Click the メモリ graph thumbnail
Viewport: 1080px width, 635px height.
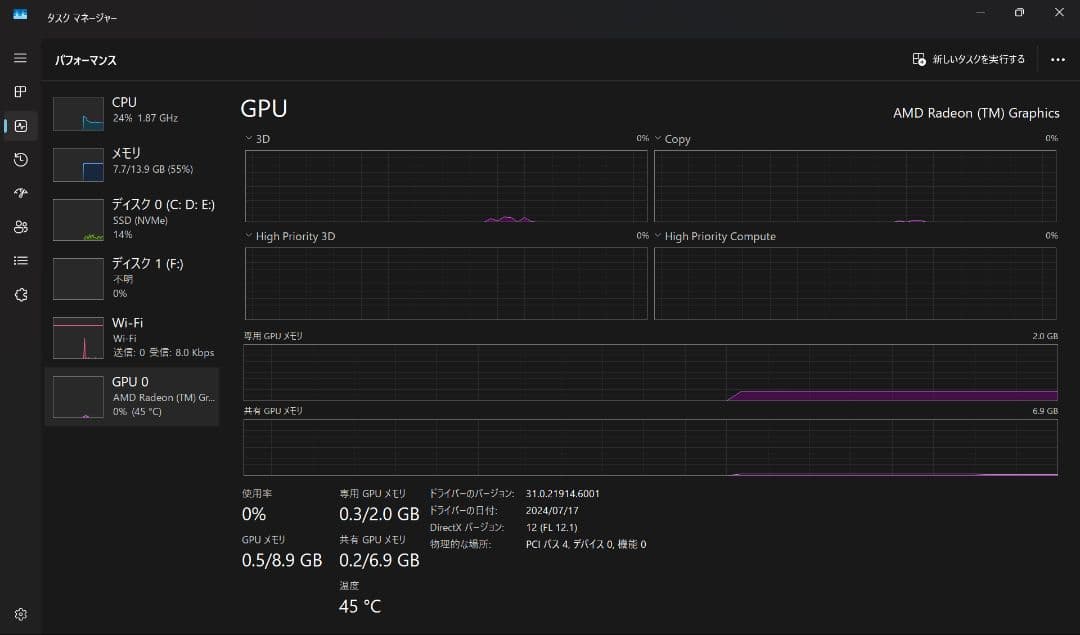click(77, 163)
